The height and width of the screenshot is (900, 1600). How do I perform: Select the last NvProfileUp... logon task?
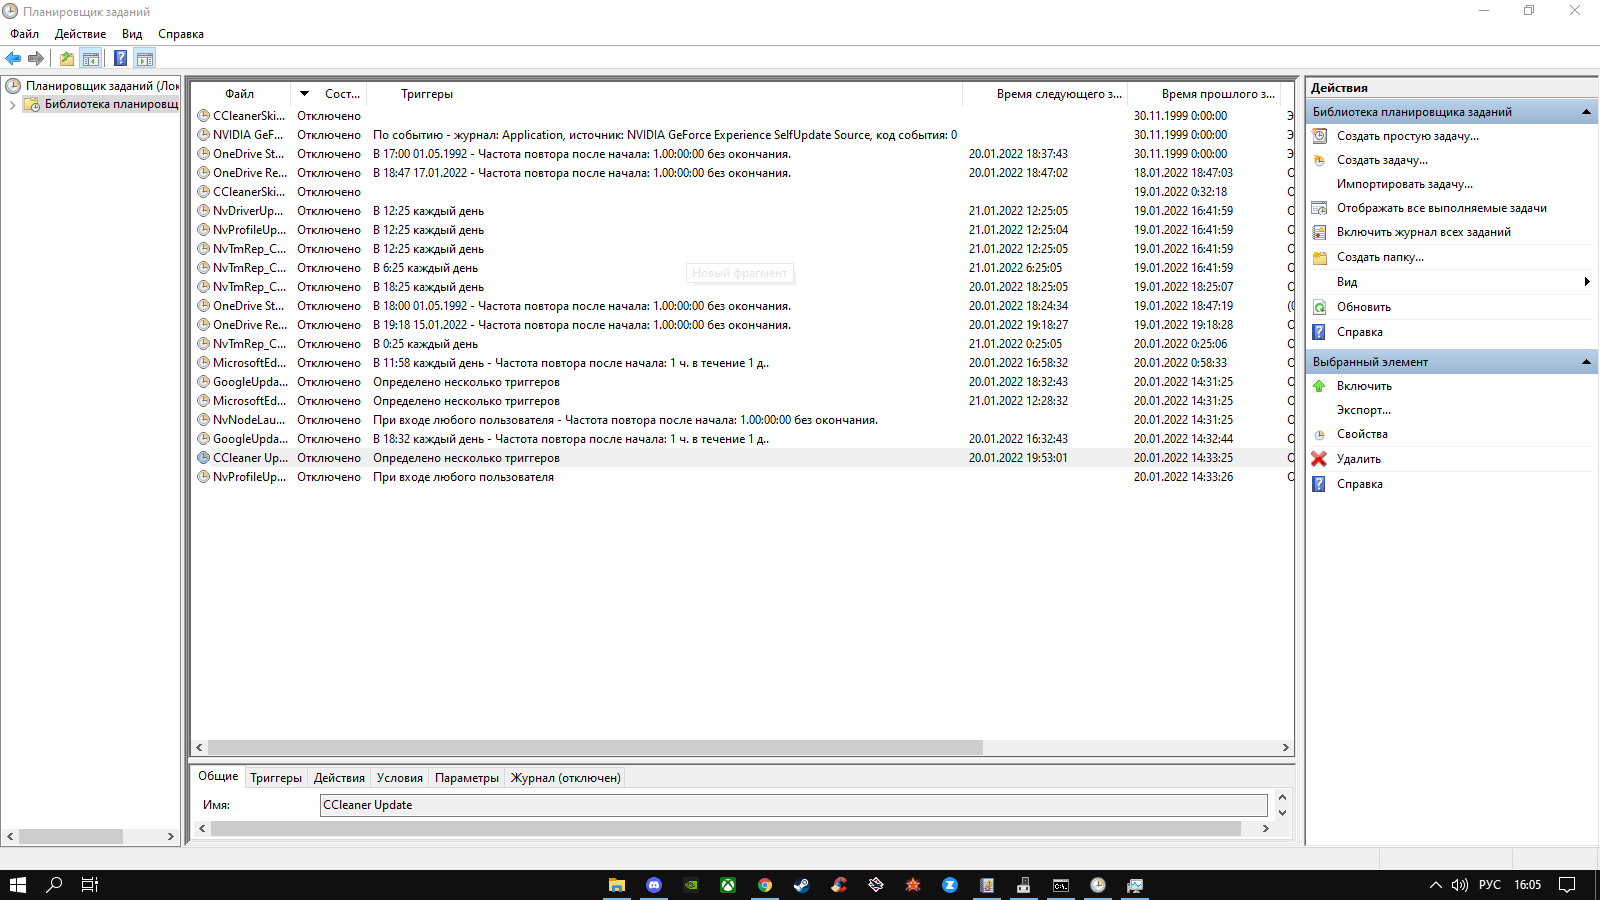pos(740,477)
